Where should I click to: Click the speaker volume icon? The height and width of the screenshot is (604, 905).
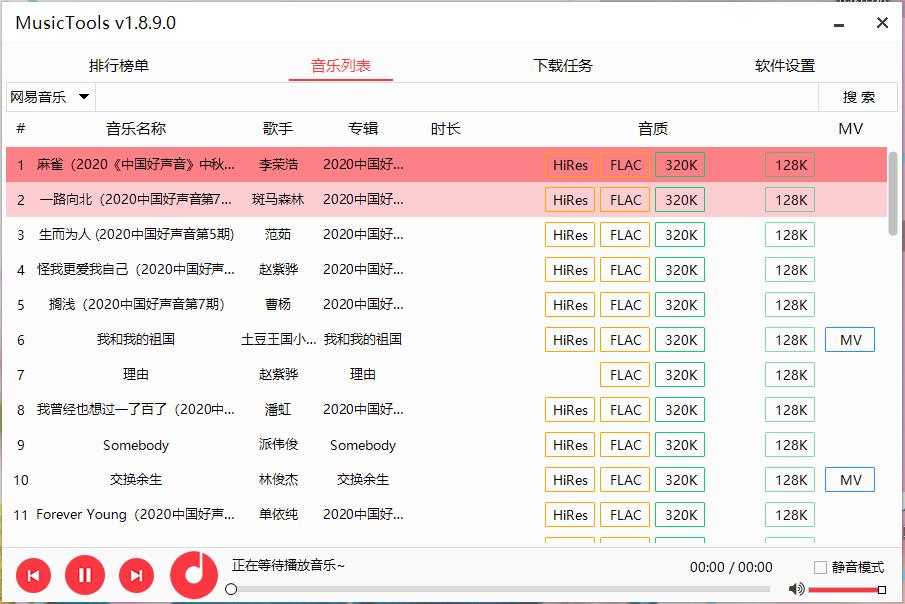[x=795, y=589]
